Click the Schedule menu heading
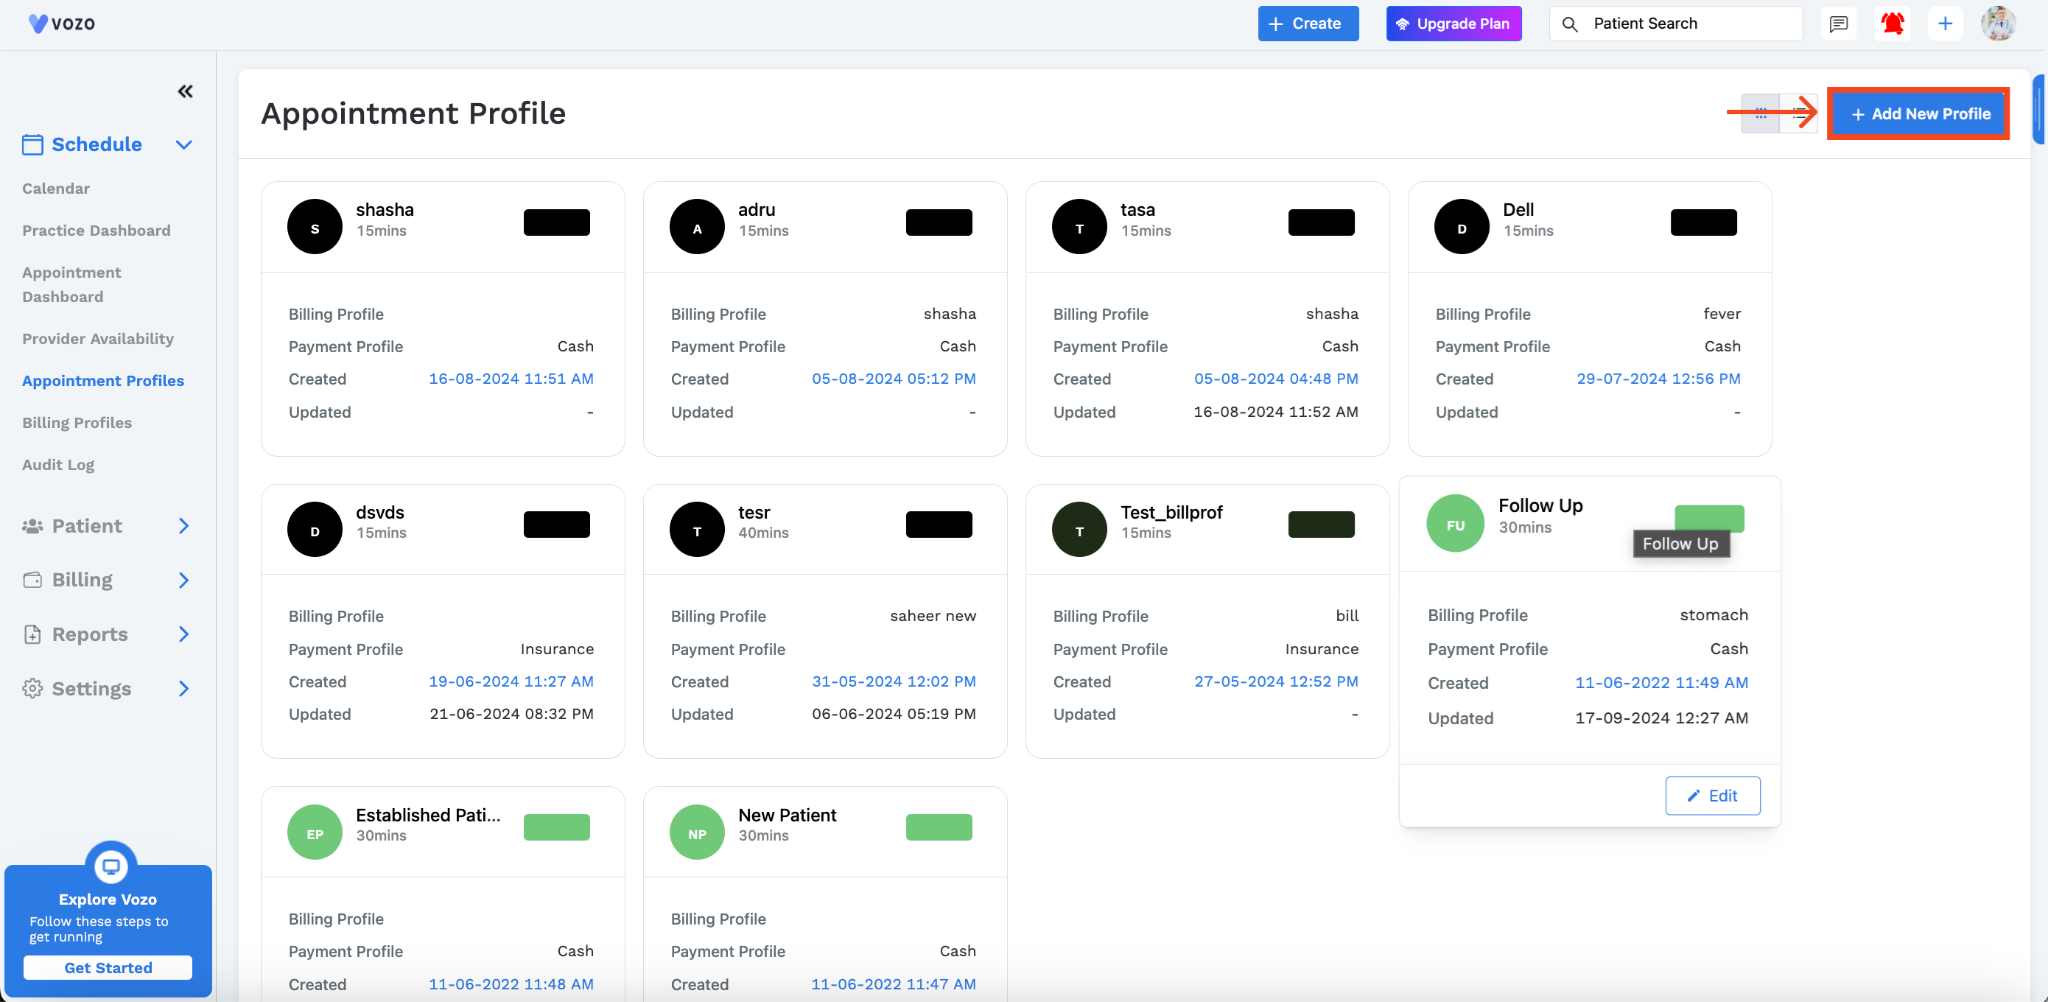Screen dimensions: 2048x1002 pos(97,145)
